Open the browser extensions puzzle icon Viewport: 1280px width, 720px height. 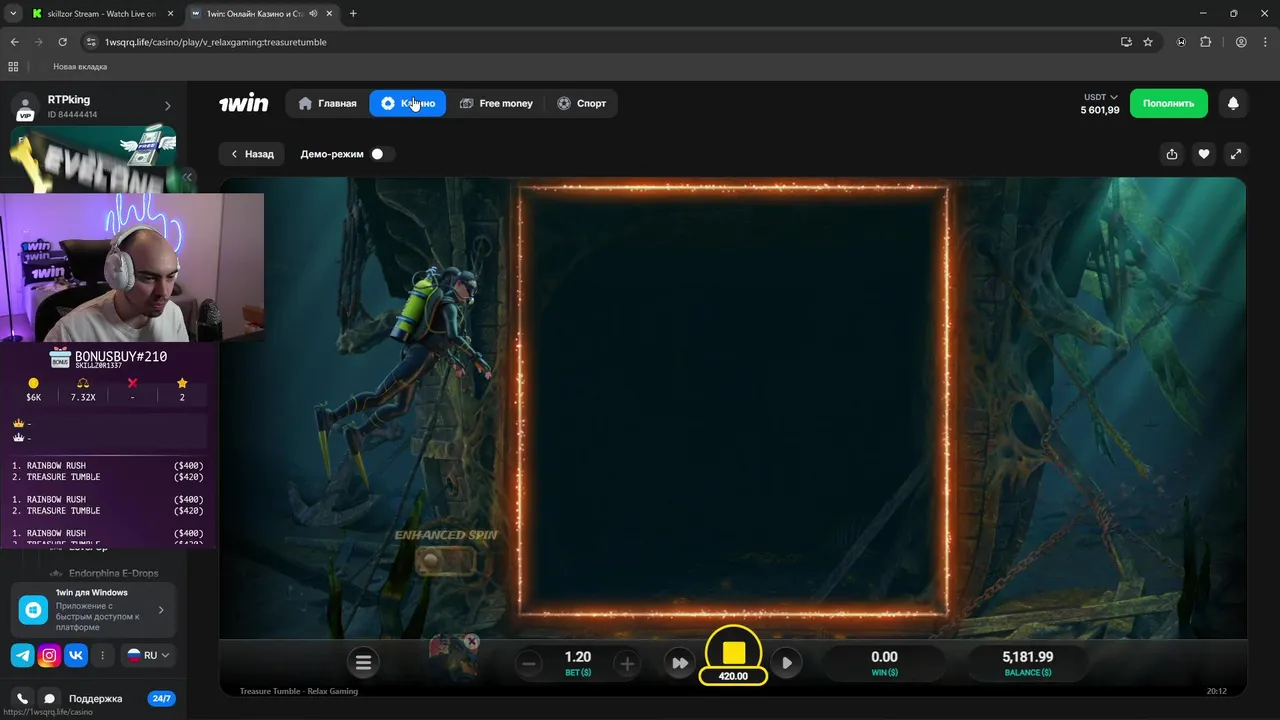[1205, 42]
